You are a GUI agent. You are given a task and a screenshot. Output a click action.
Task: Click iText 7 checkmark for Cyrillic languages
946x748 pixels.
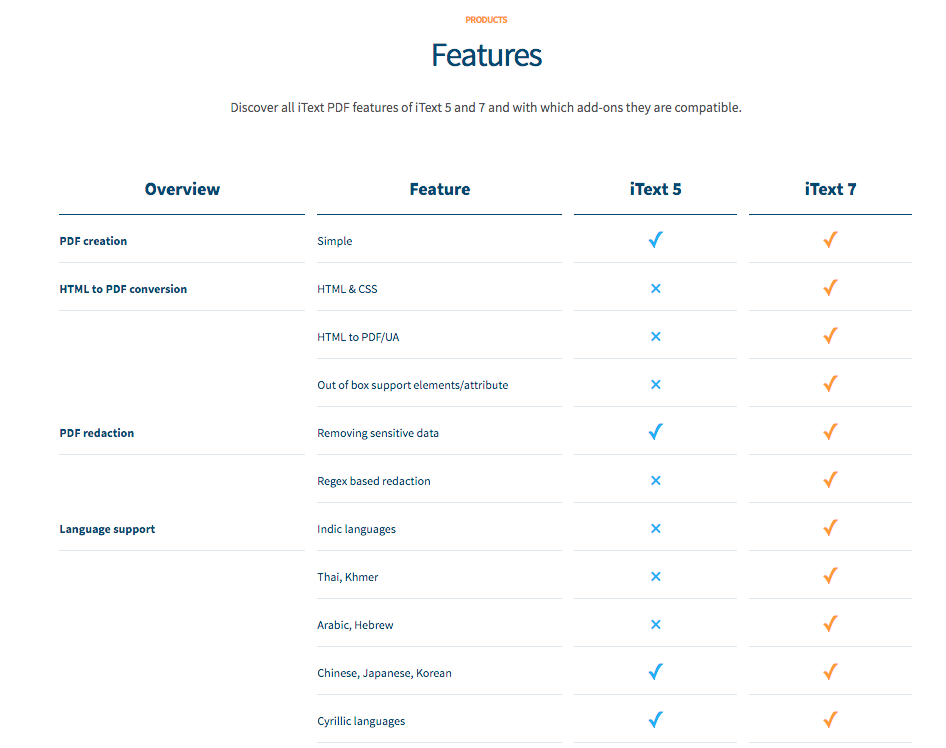tap(830, 720)
